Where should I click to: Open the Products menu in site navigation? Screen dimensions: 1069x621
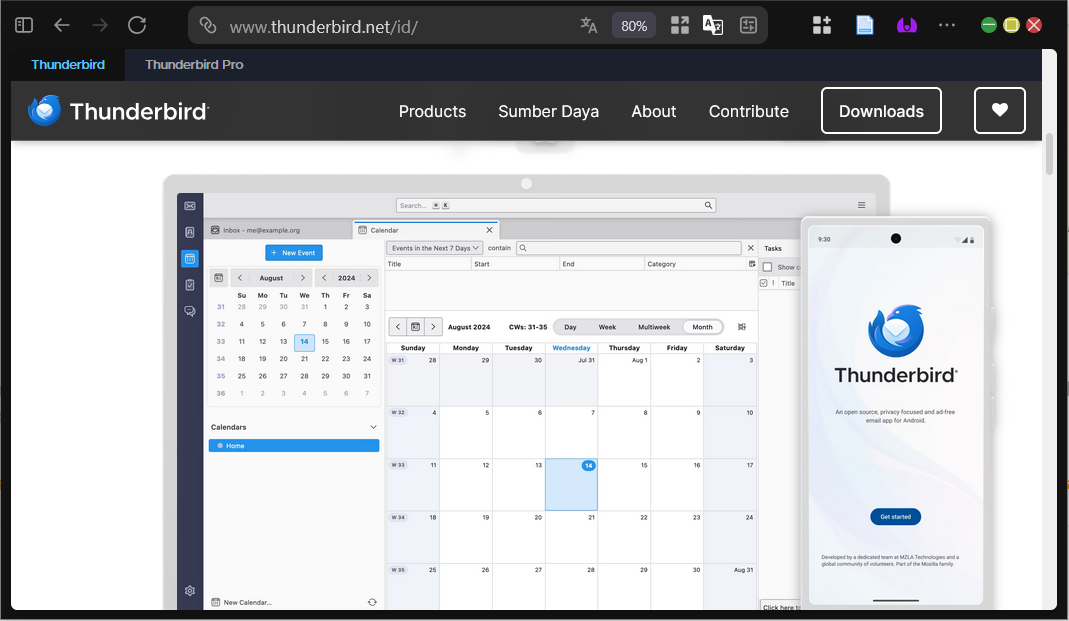click(432, 111)
